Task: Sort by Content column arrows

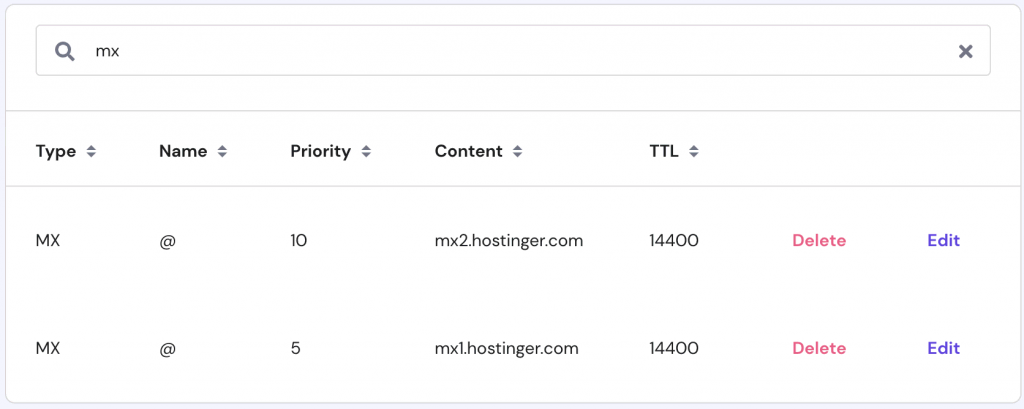Action: pos(517,152)
